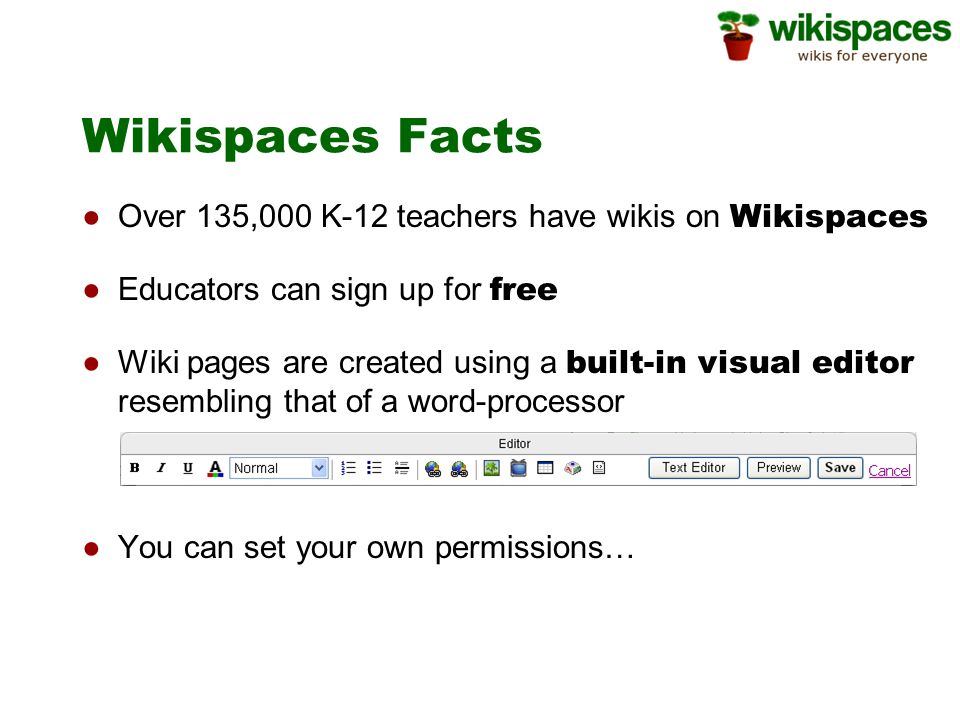This screenshot has width=960, height=720.
Task: Insert an image or file
Action: point(492,468)
